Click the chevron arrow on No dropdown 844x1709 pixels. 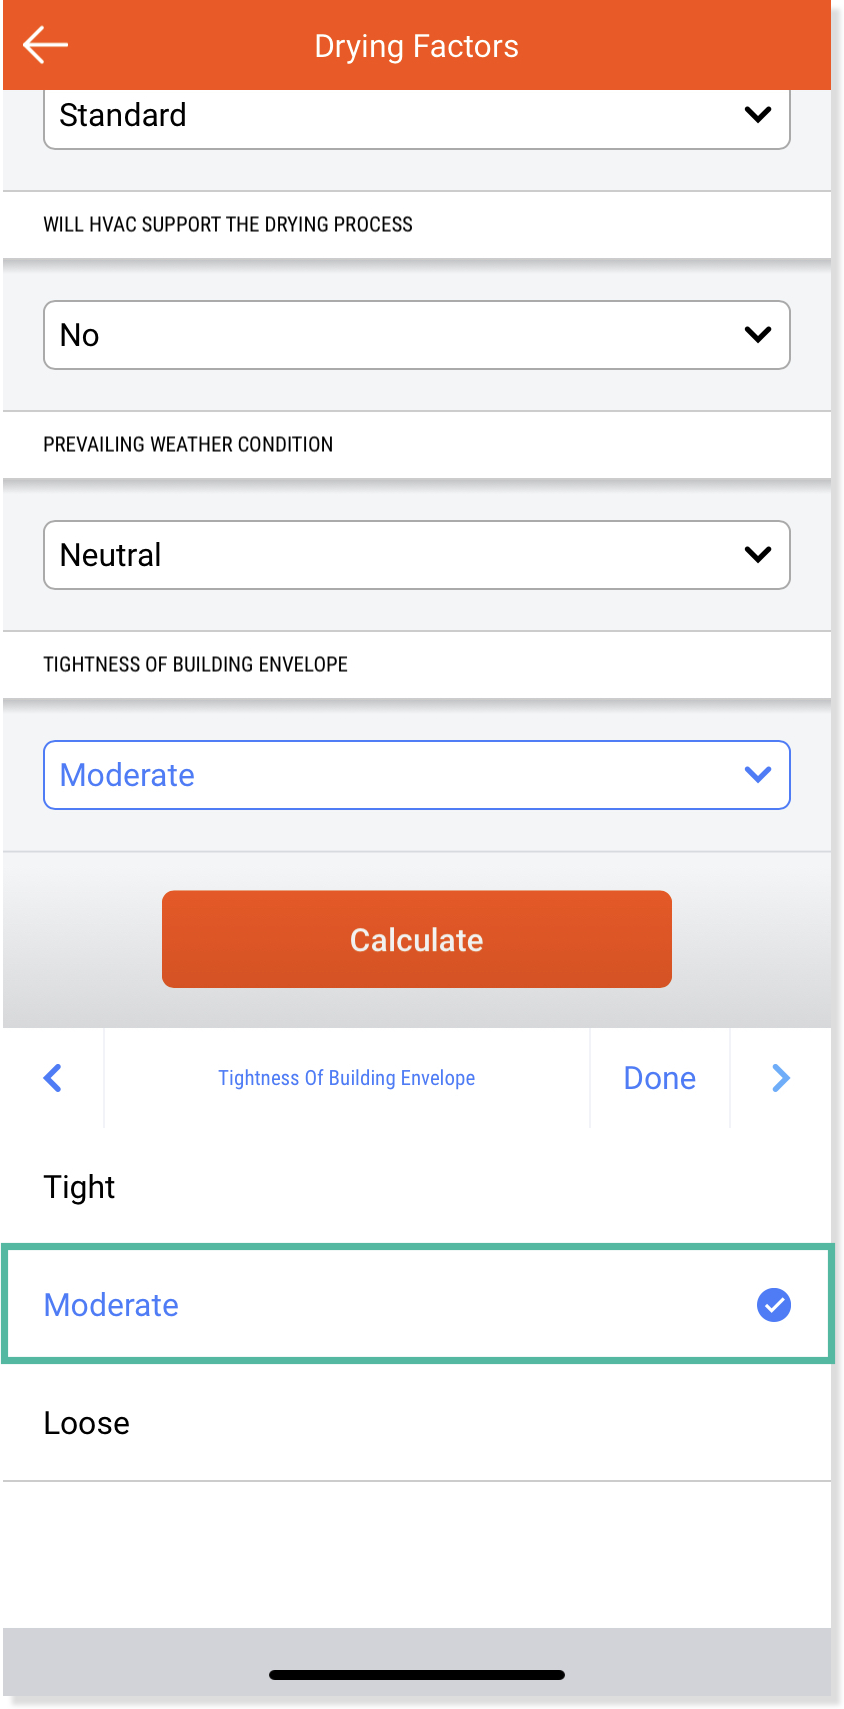tap(758, 334)
